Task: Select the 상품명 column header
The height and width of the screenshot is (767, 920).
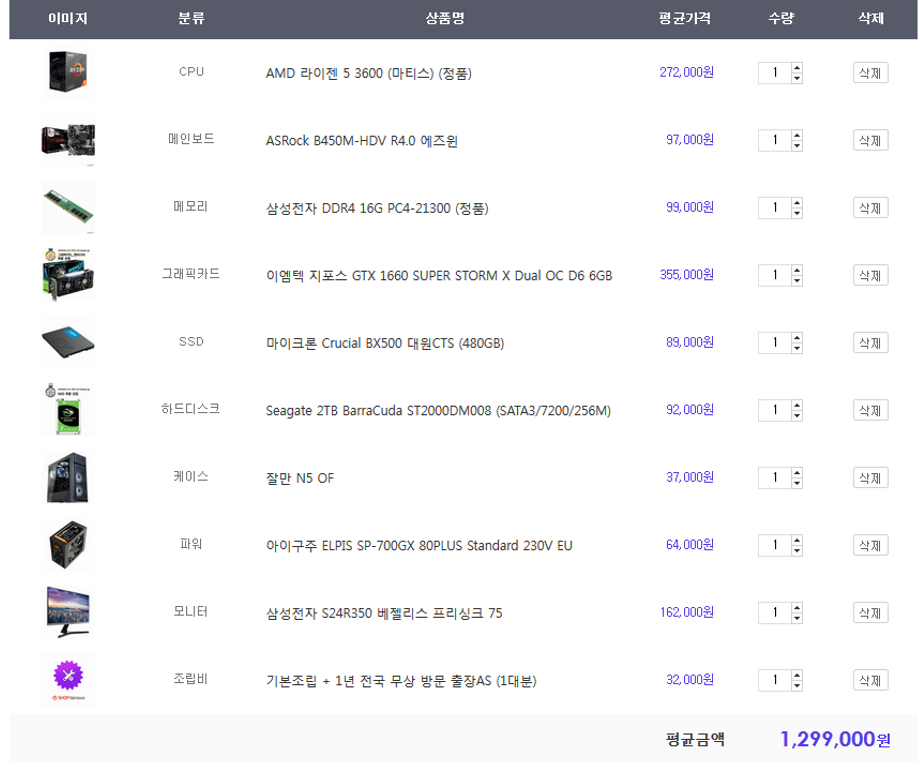Action: 445,18
